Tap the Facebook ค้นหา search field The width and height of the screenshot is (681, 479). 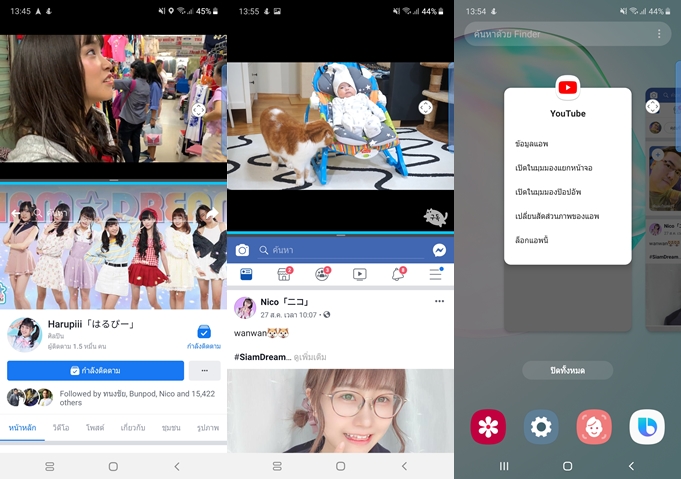pyautogui.click(x=340, y=250)
